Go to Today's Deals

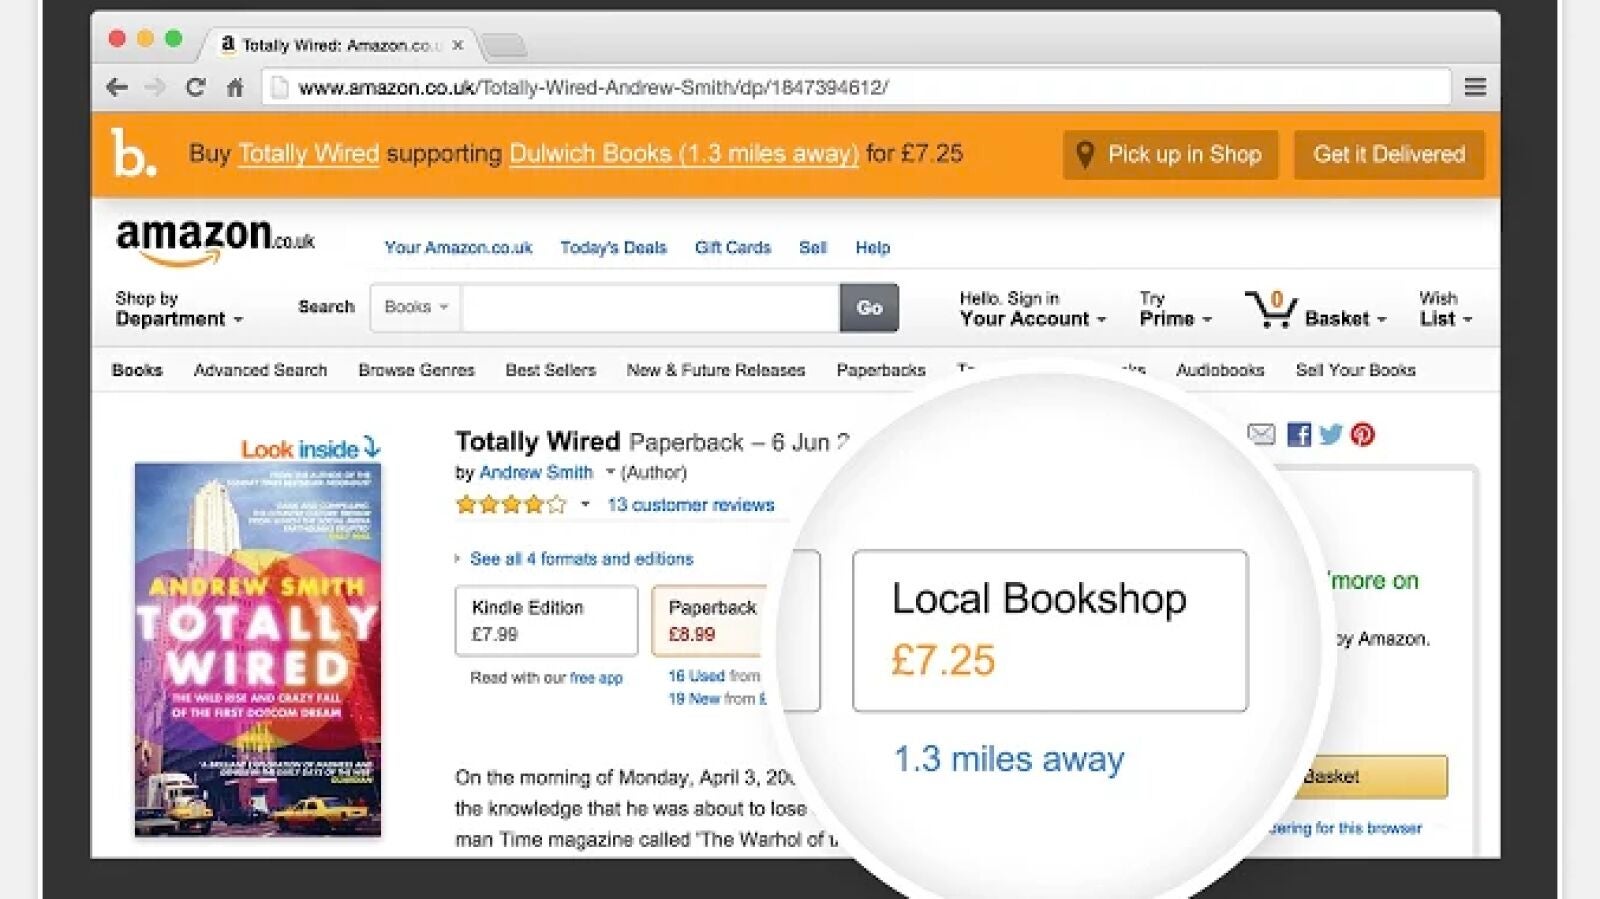click(x=613, y=248)
